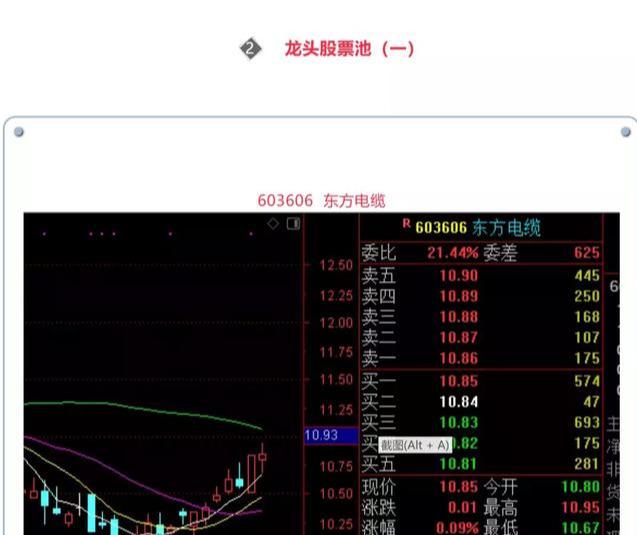Select 买五 price 10.81
Viewport: 637px width, 535px height.
(459, 464)
